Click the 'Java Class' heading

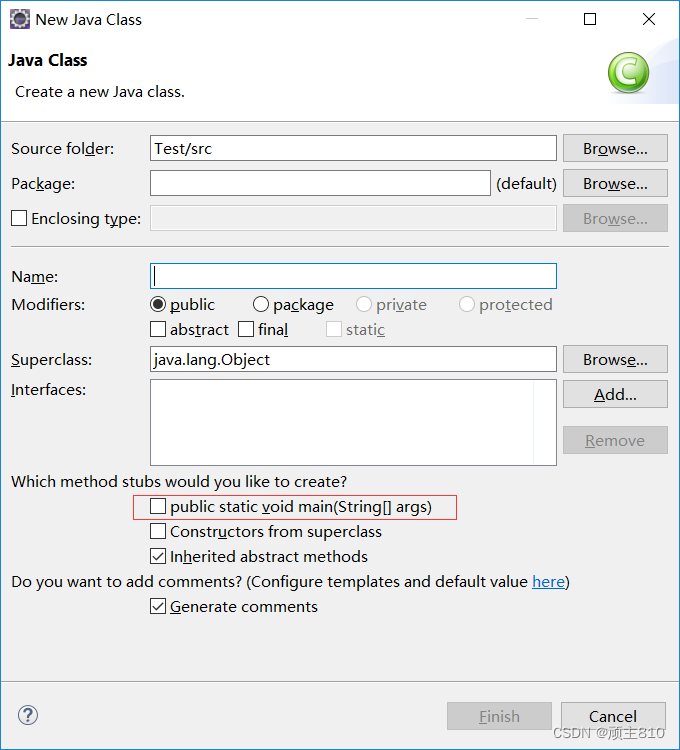click(47, 60)
